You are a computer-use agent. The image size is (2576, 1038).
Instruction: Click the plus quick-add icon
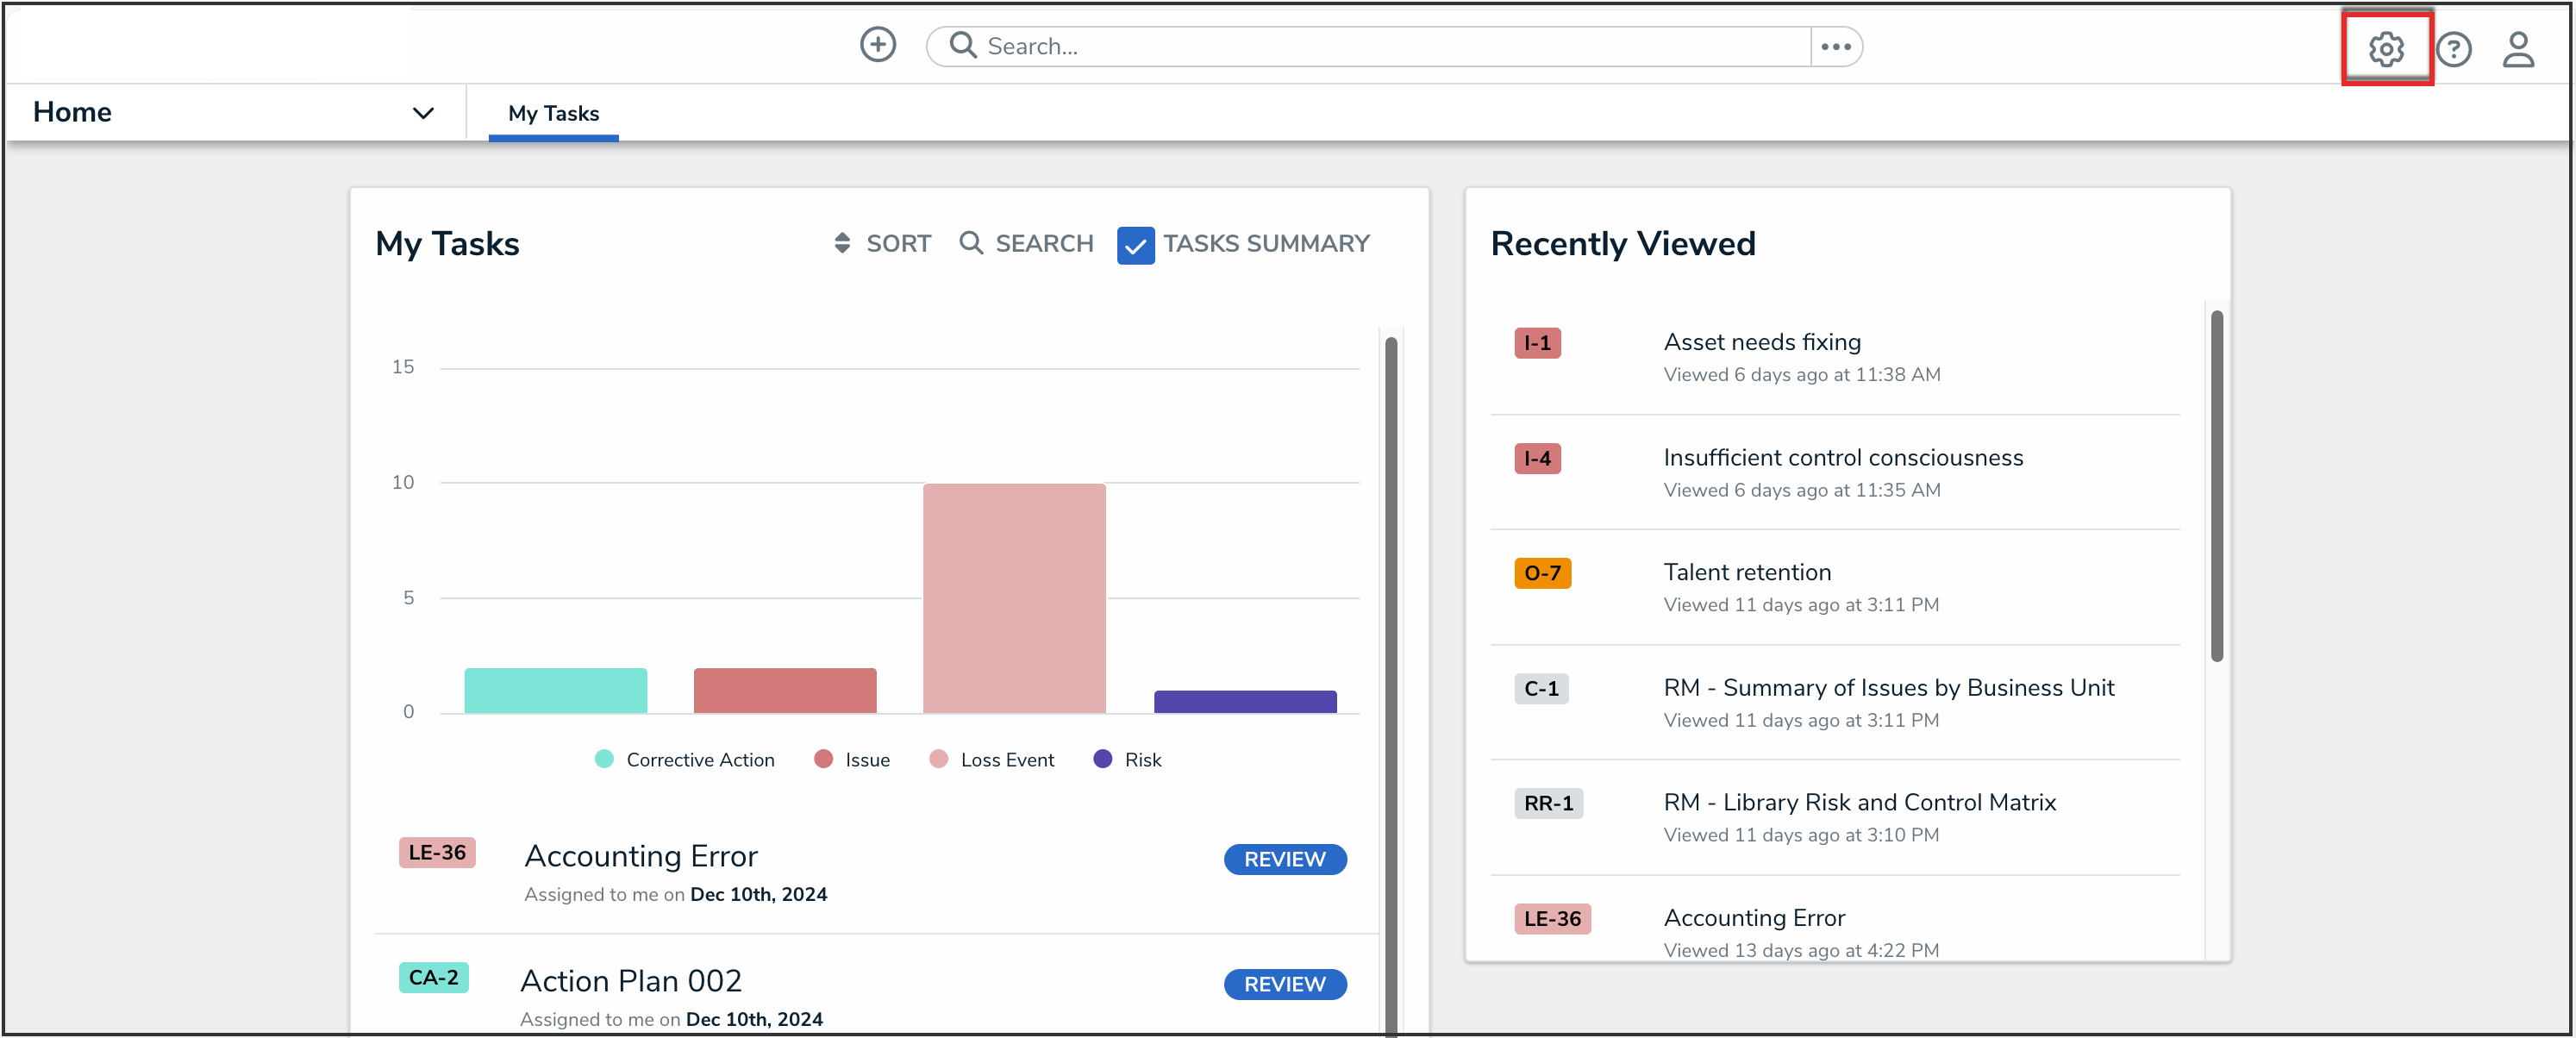pyautogui.click(x=877, y=45)
